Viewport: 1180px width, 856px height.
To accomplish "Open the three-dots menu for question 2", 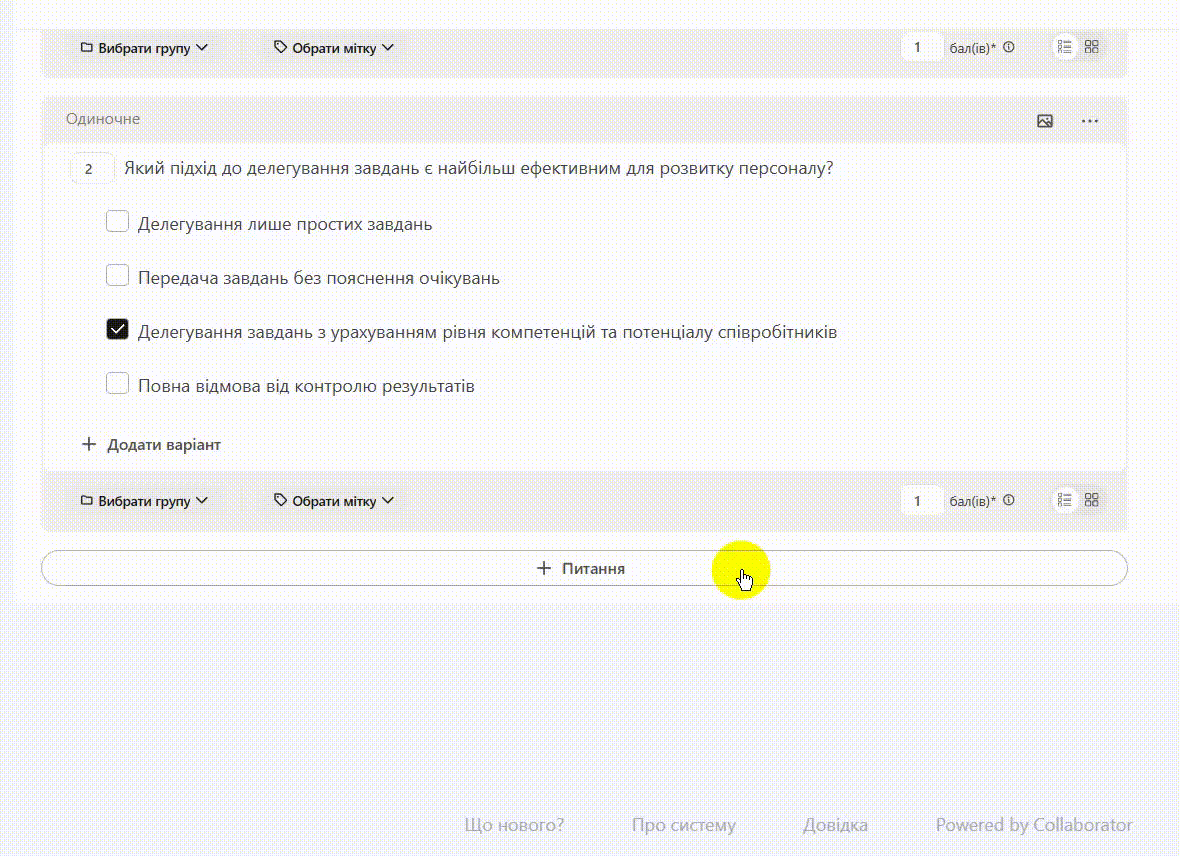I will pos(1090,121).
